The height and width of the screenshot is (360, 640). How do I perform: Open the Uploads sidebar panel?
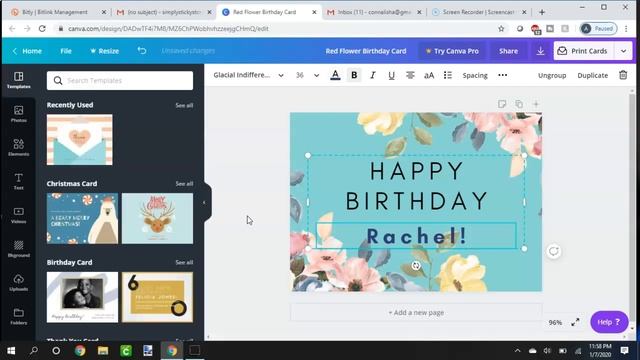coord(19,282)
